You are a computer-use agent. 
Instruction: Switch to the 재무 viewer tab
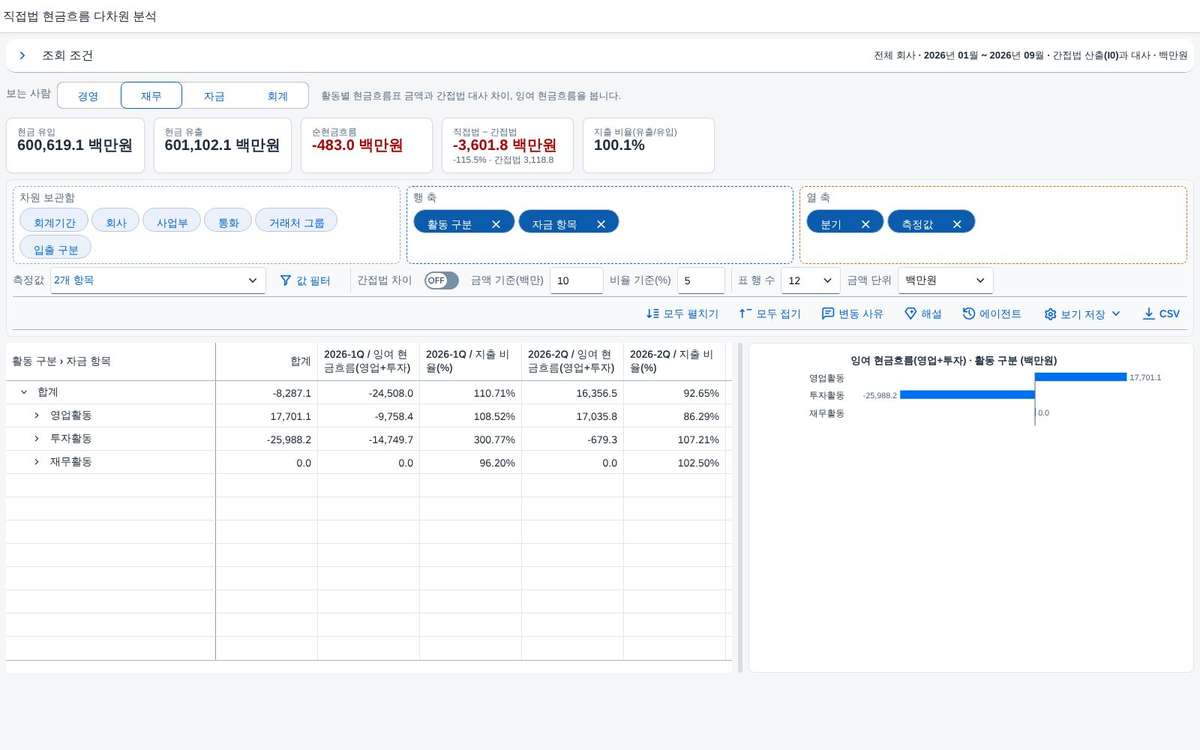pos(151,96)
